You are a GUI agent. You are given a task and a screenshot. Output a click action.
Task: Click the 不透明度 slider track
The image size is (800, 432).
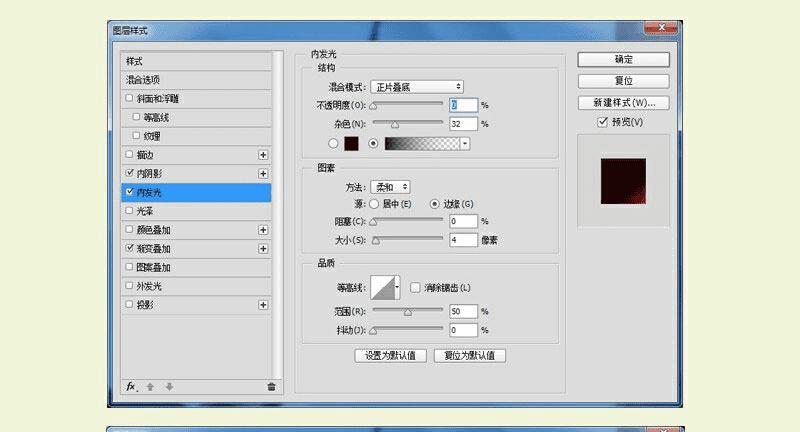(407, 105)
